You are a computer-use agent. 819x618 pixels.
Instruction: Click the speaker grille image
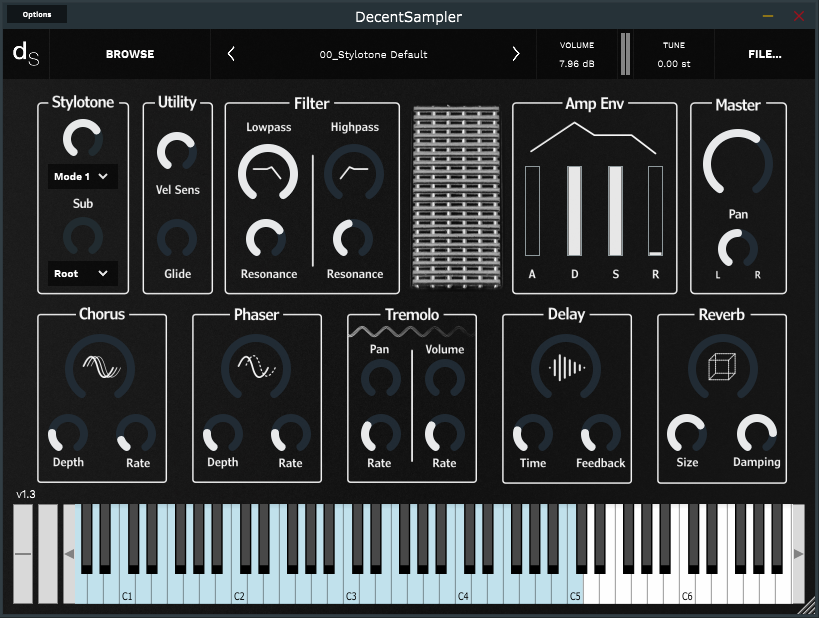coord(456,197)
